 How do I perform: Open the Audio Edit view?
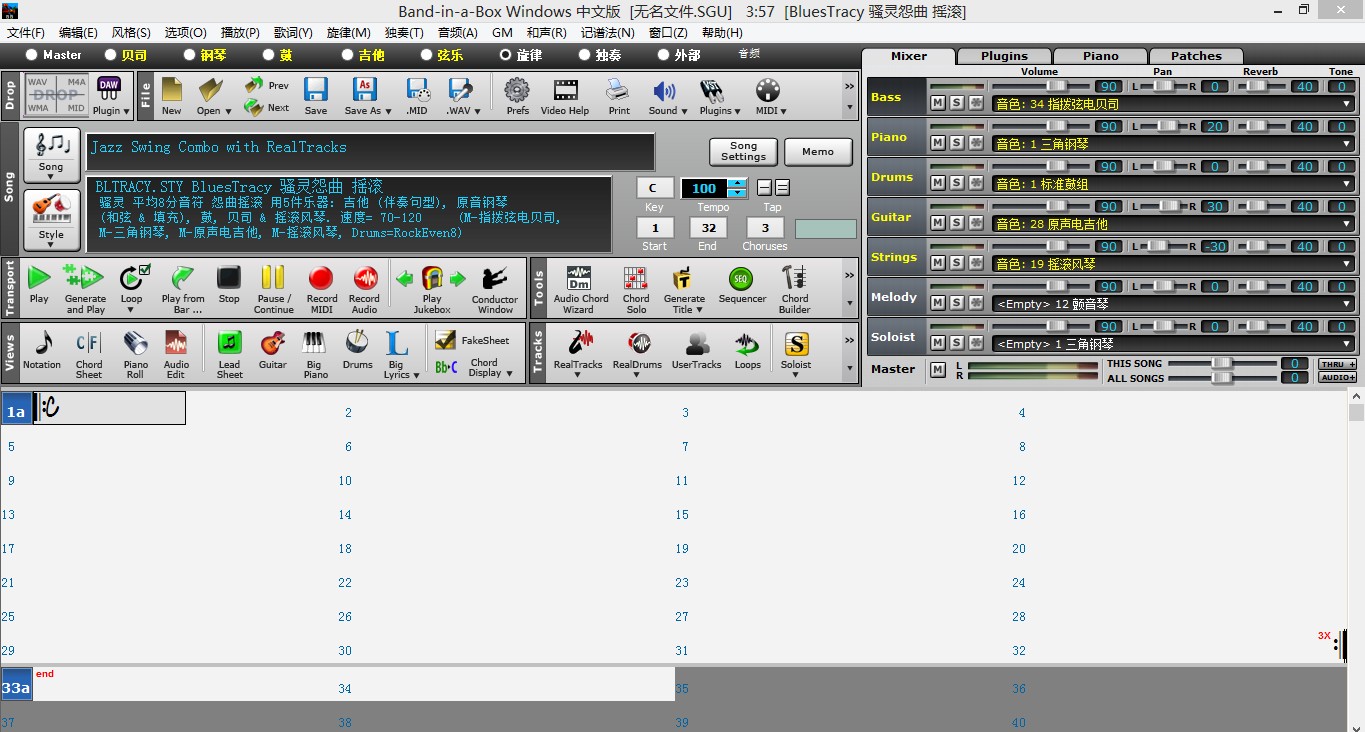[x=177, y=353]
